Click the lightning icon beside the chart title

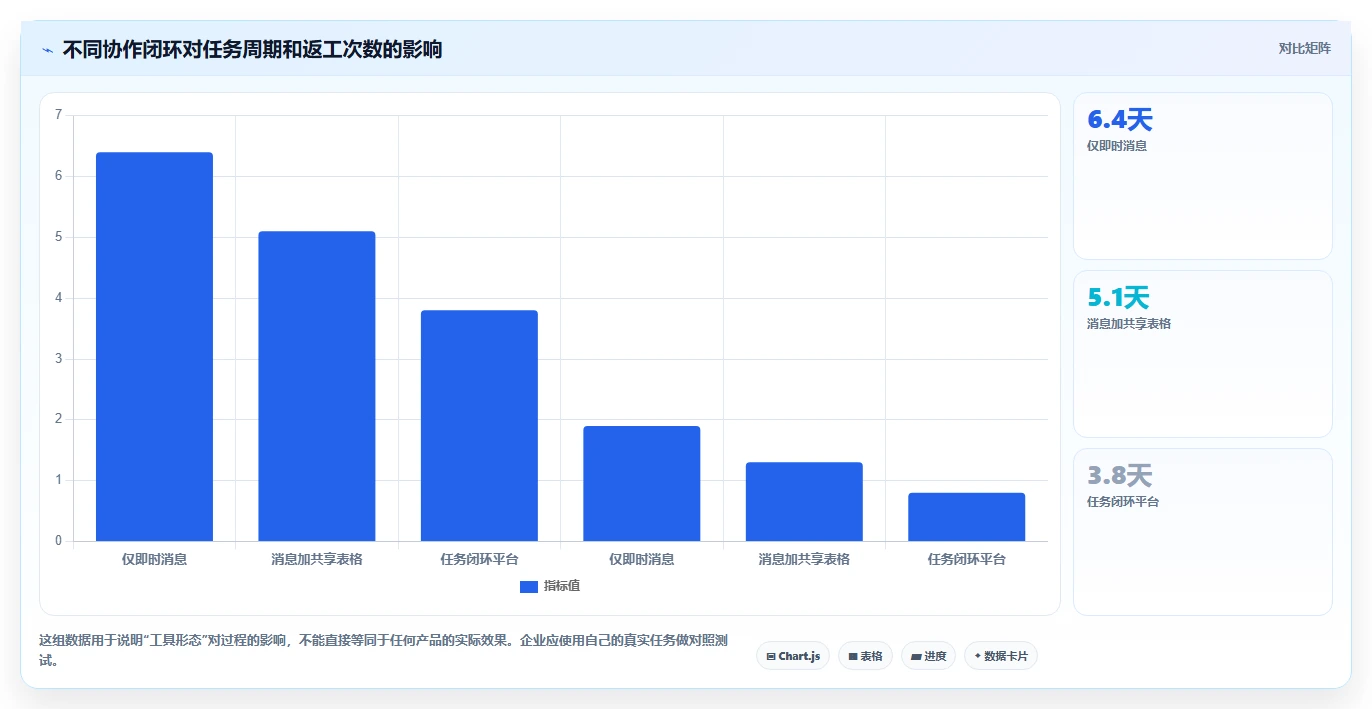tap(47, 49)
